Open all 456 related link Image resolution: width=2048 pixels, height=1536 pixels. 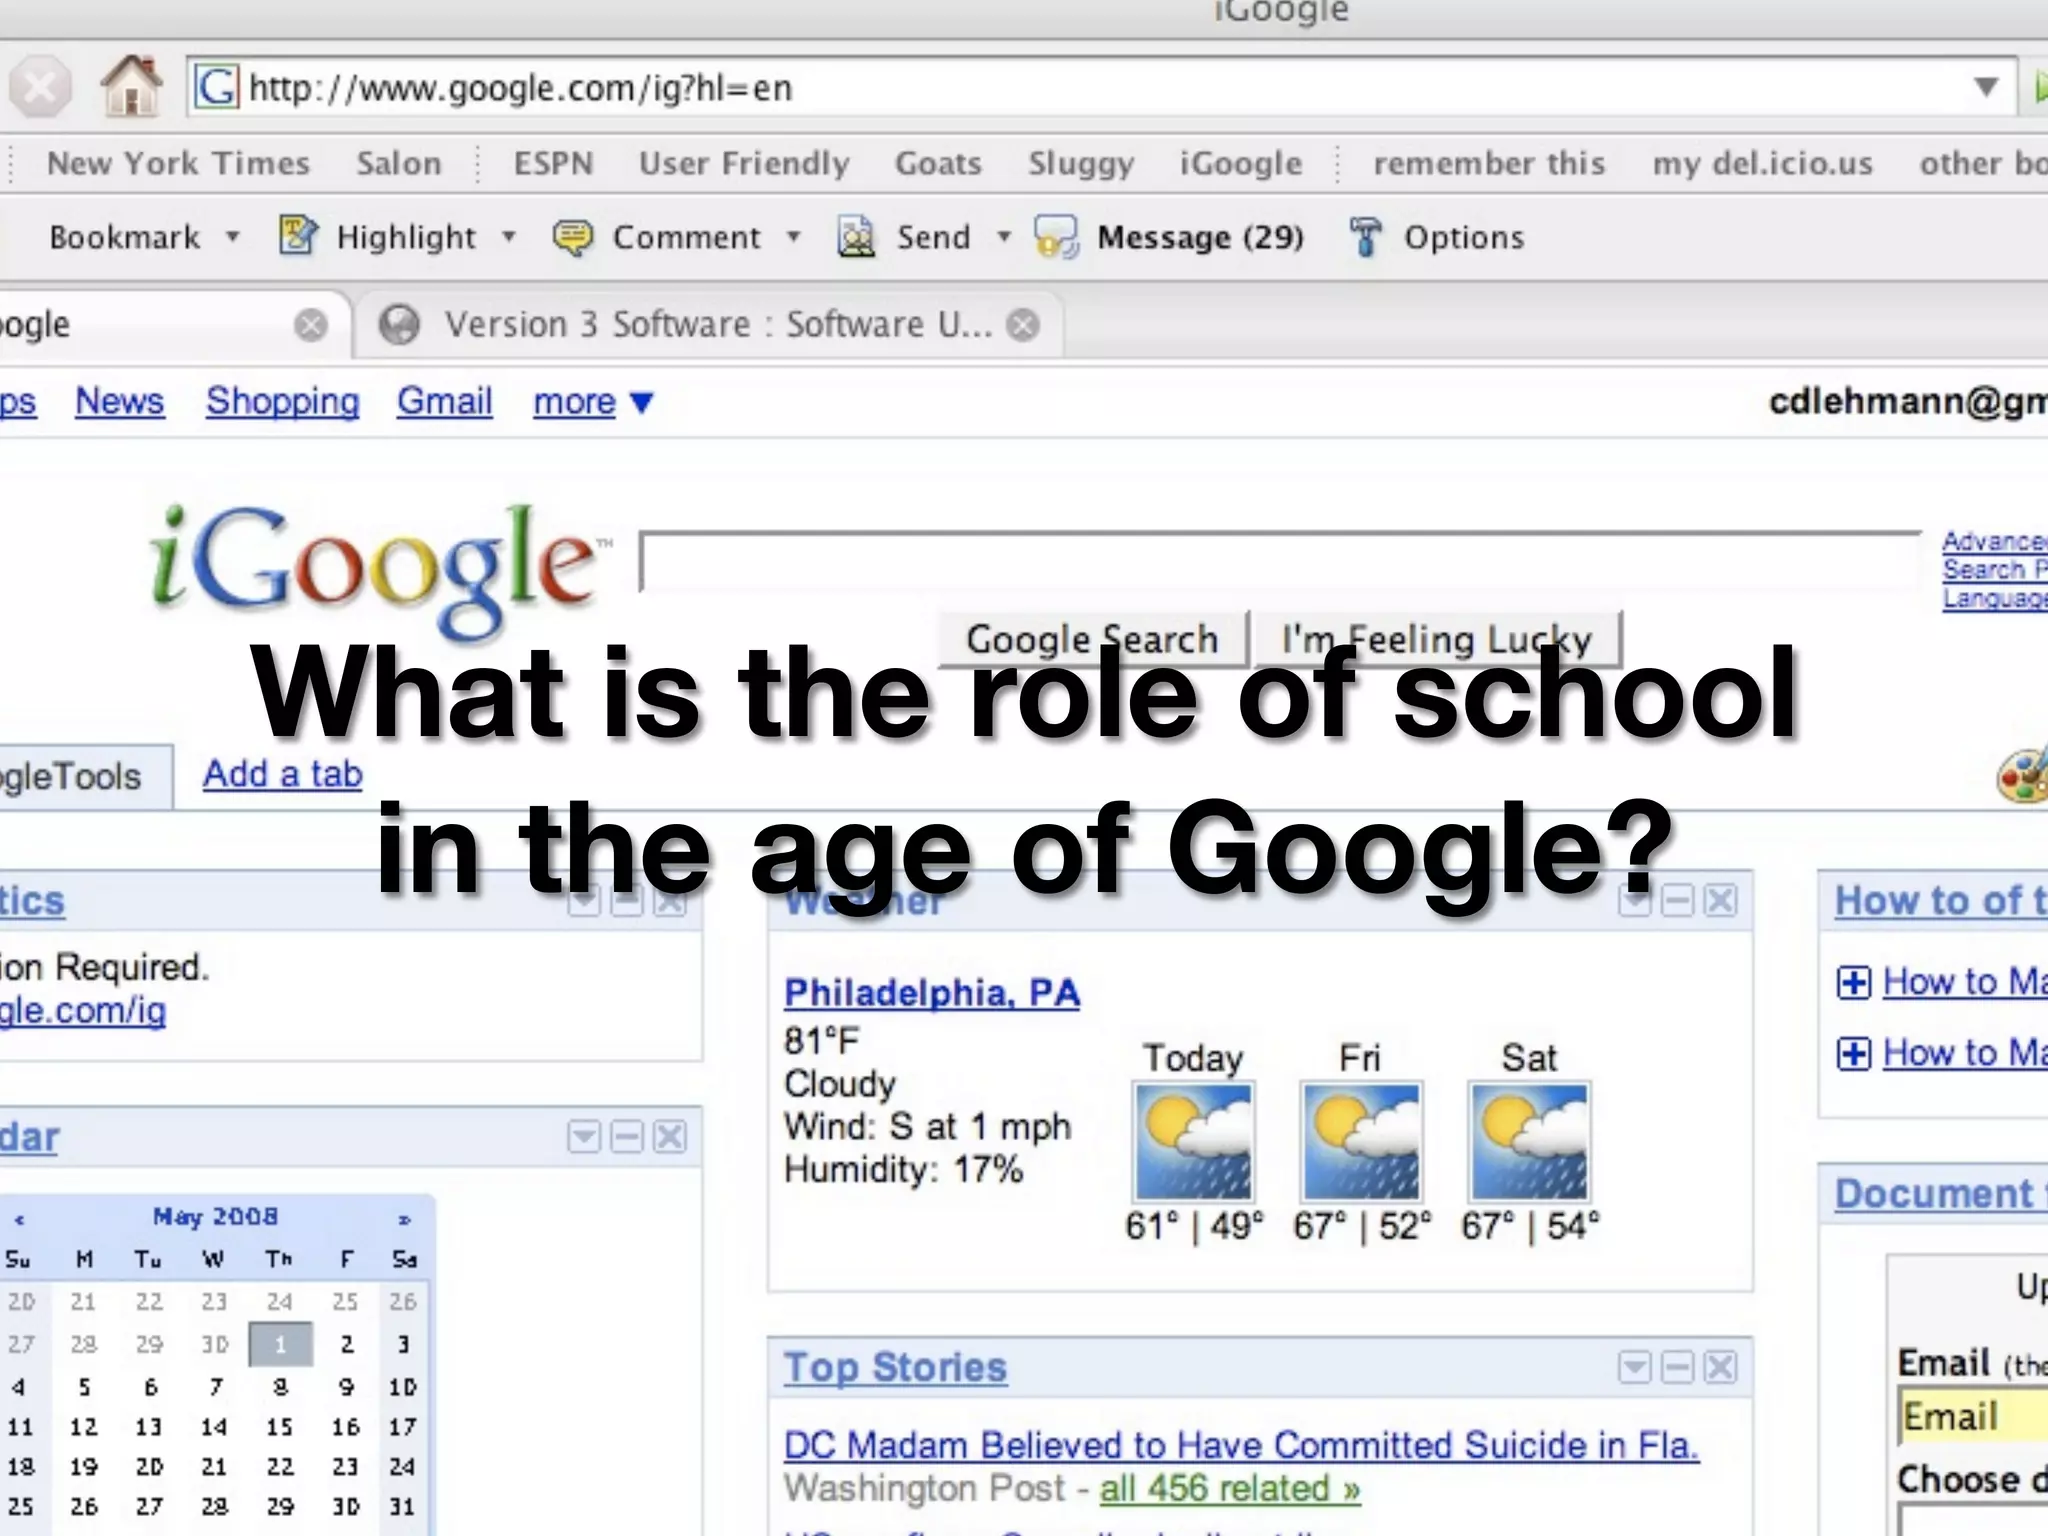click(1230, 1489)
